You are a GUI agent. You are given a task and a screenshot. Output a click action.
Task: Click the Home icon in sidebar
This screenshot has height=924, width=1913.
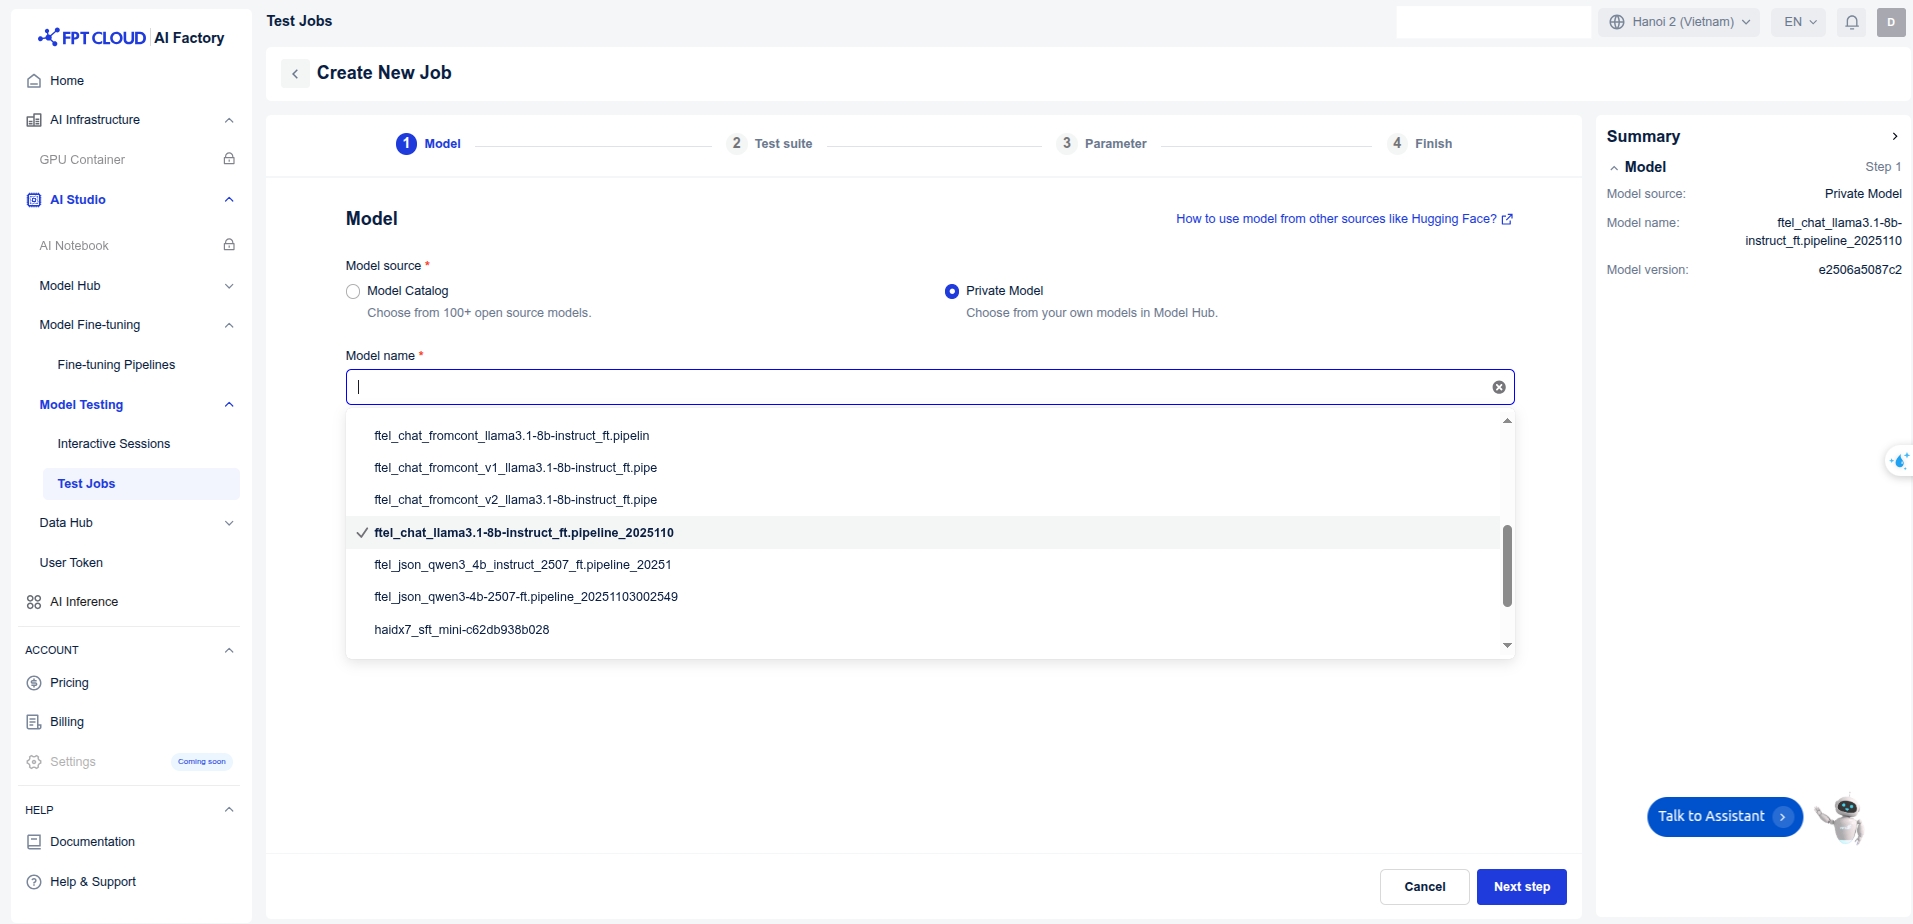(x=34, y=81)
